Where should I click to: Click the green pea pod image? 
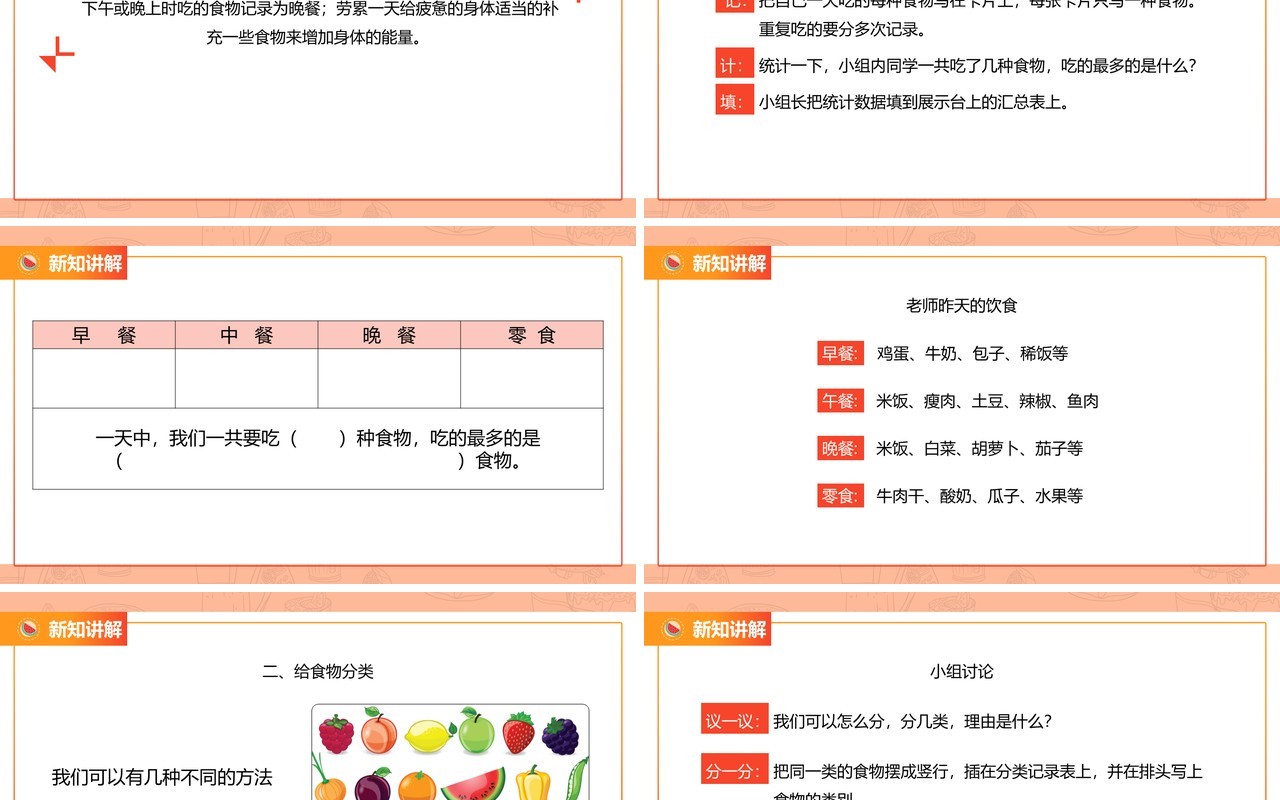(576, 780)
